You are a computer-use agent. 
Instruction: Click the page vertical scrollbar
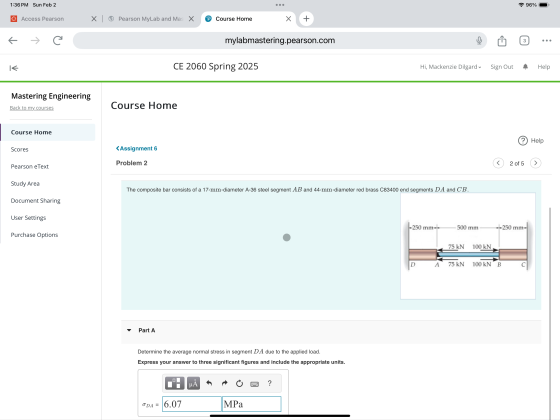[550, 313]
